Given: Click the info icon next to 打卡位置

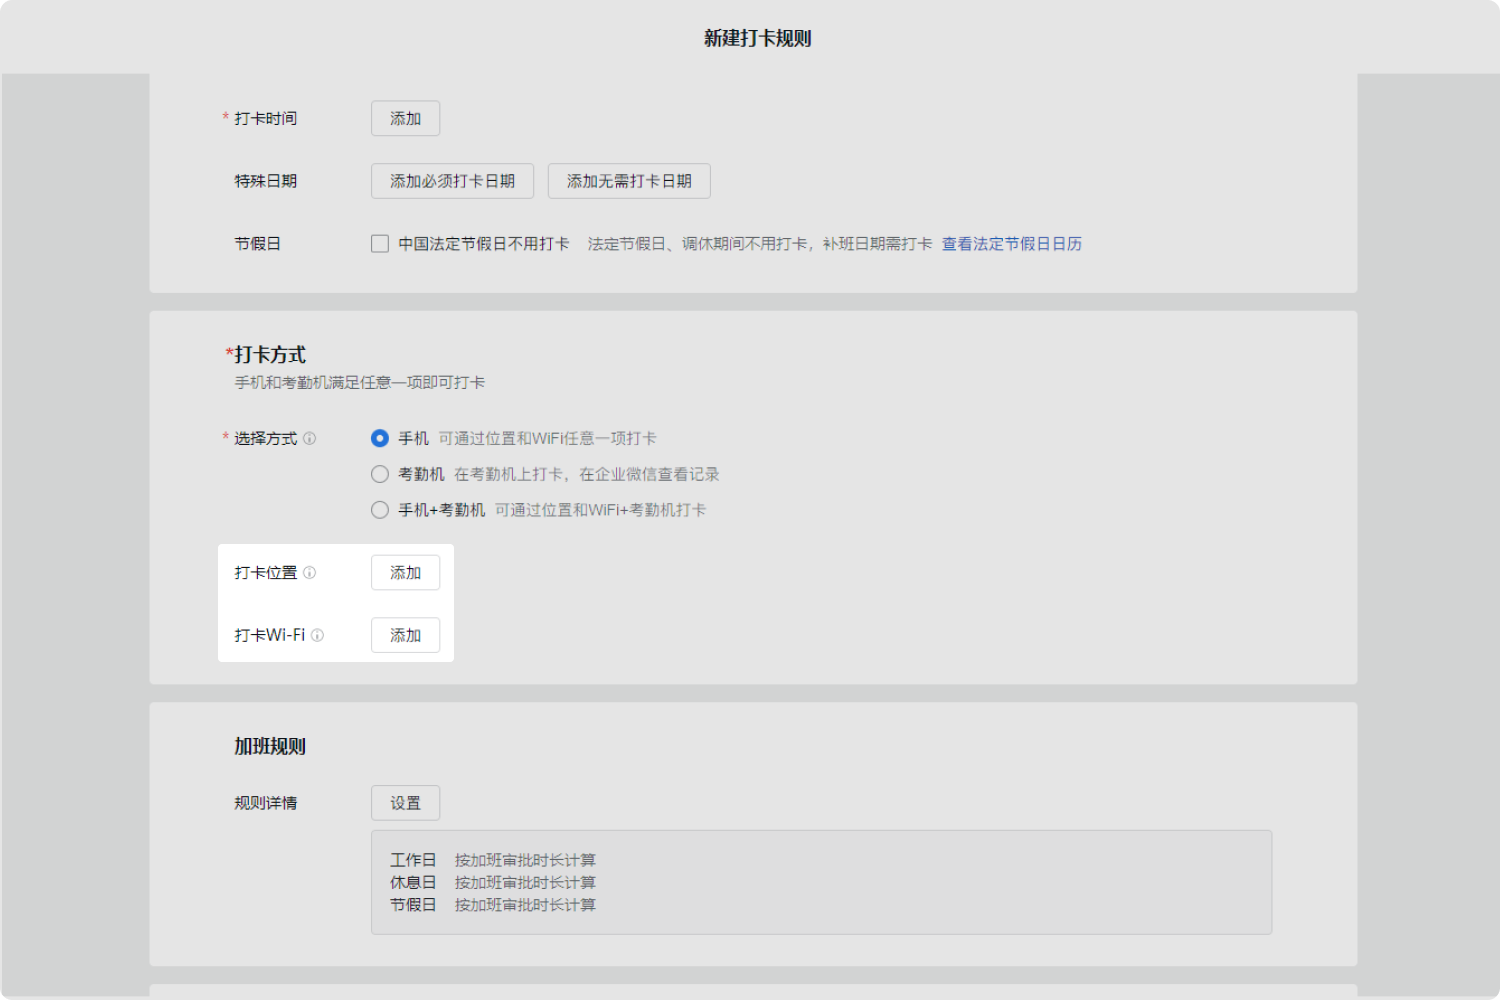Looking at the screenshot, I should coord(310,573).
